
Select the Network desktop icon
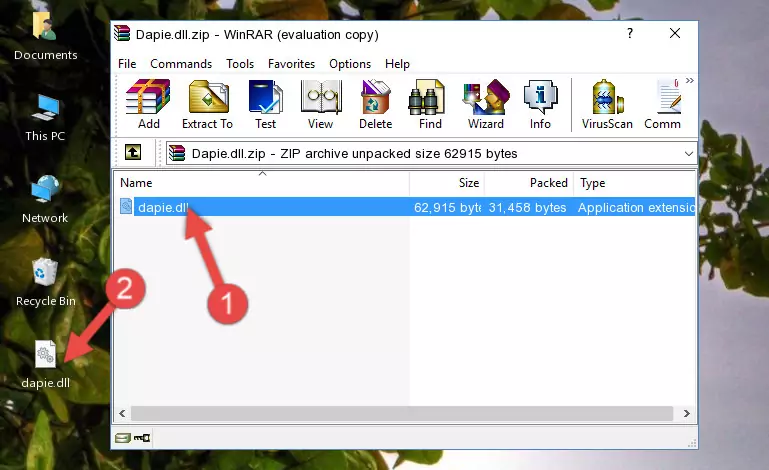click(45, 199)
